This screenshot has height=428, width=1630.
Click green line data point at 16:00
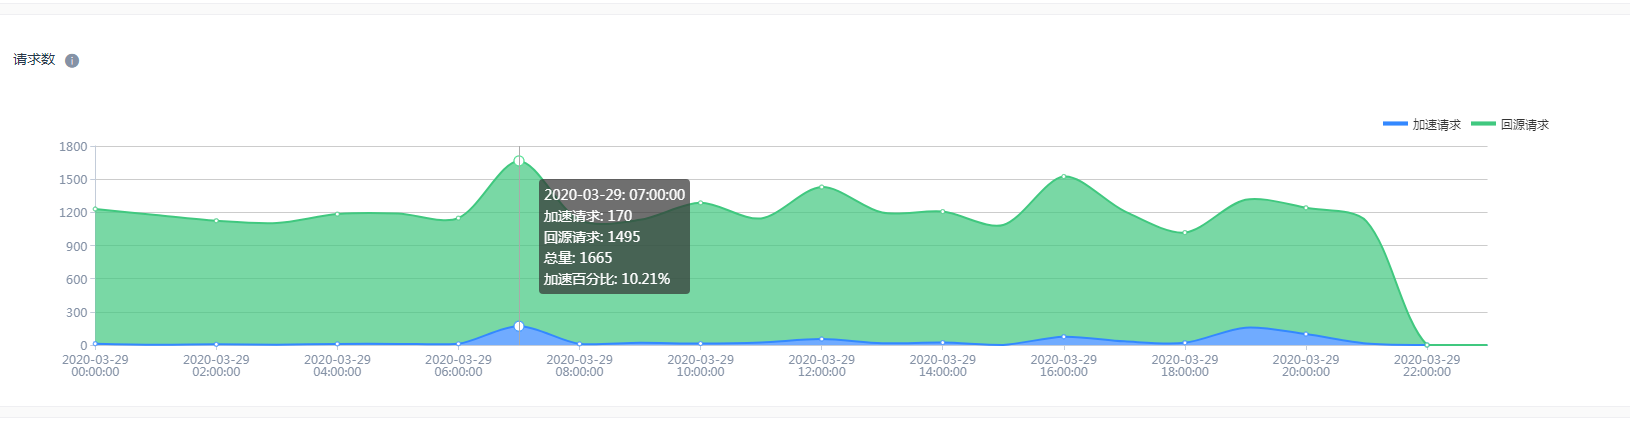[1064, 176]
